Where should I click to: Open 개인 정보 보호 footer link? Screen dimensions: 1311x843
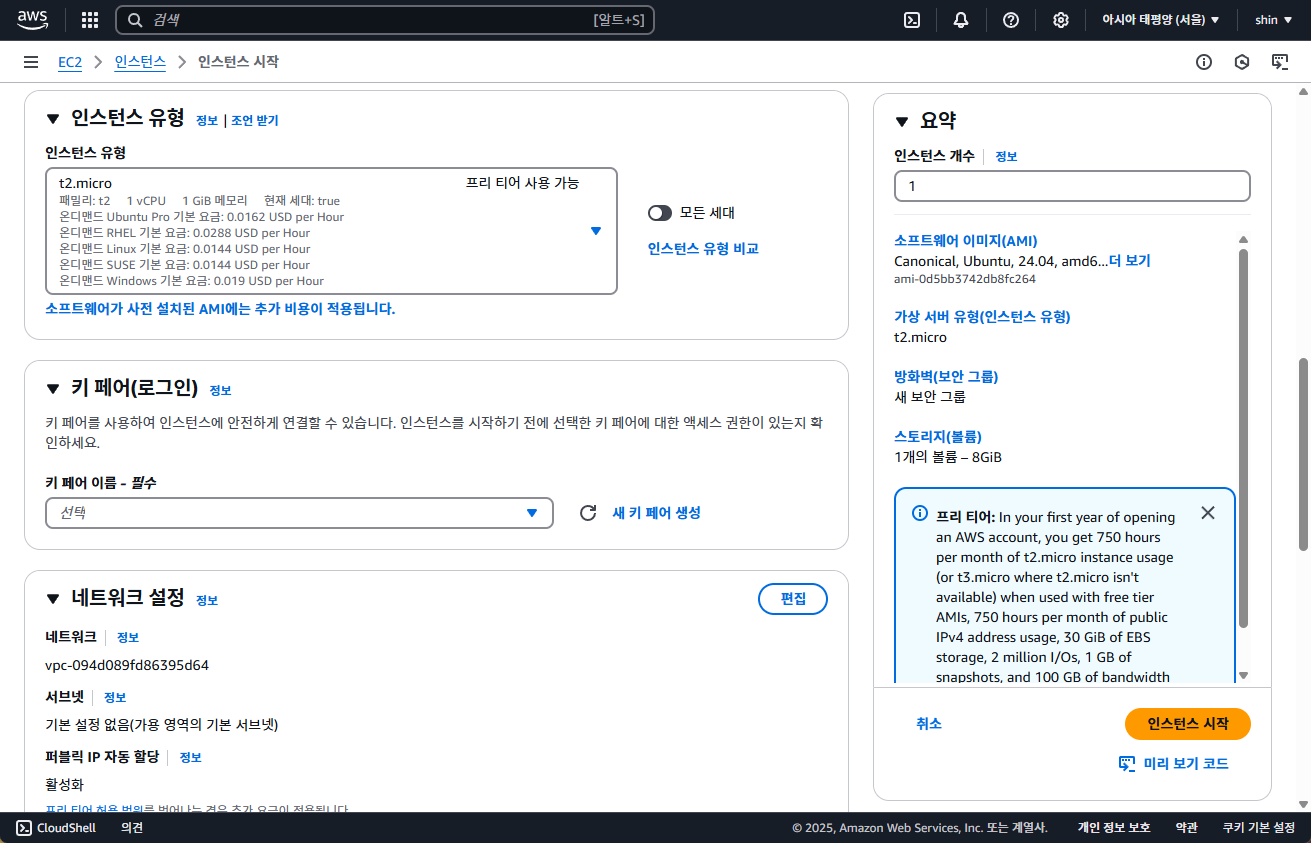[x=1114, y=828]
